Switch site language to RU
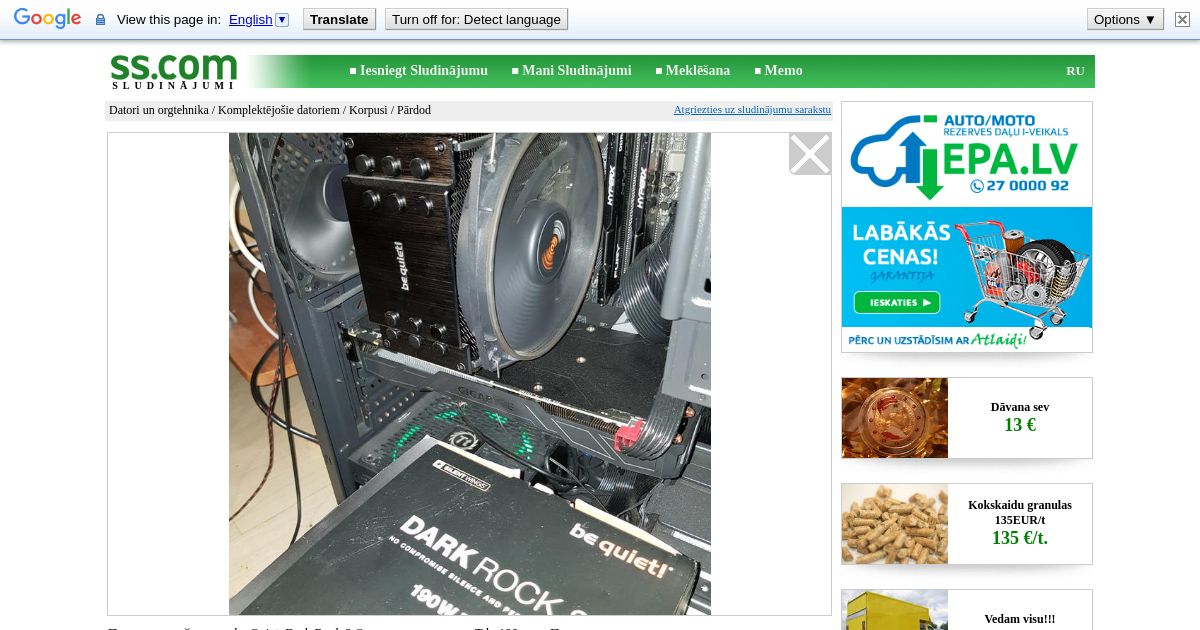This screenshot has height=630, width=1200. (x=1075, y=71)
